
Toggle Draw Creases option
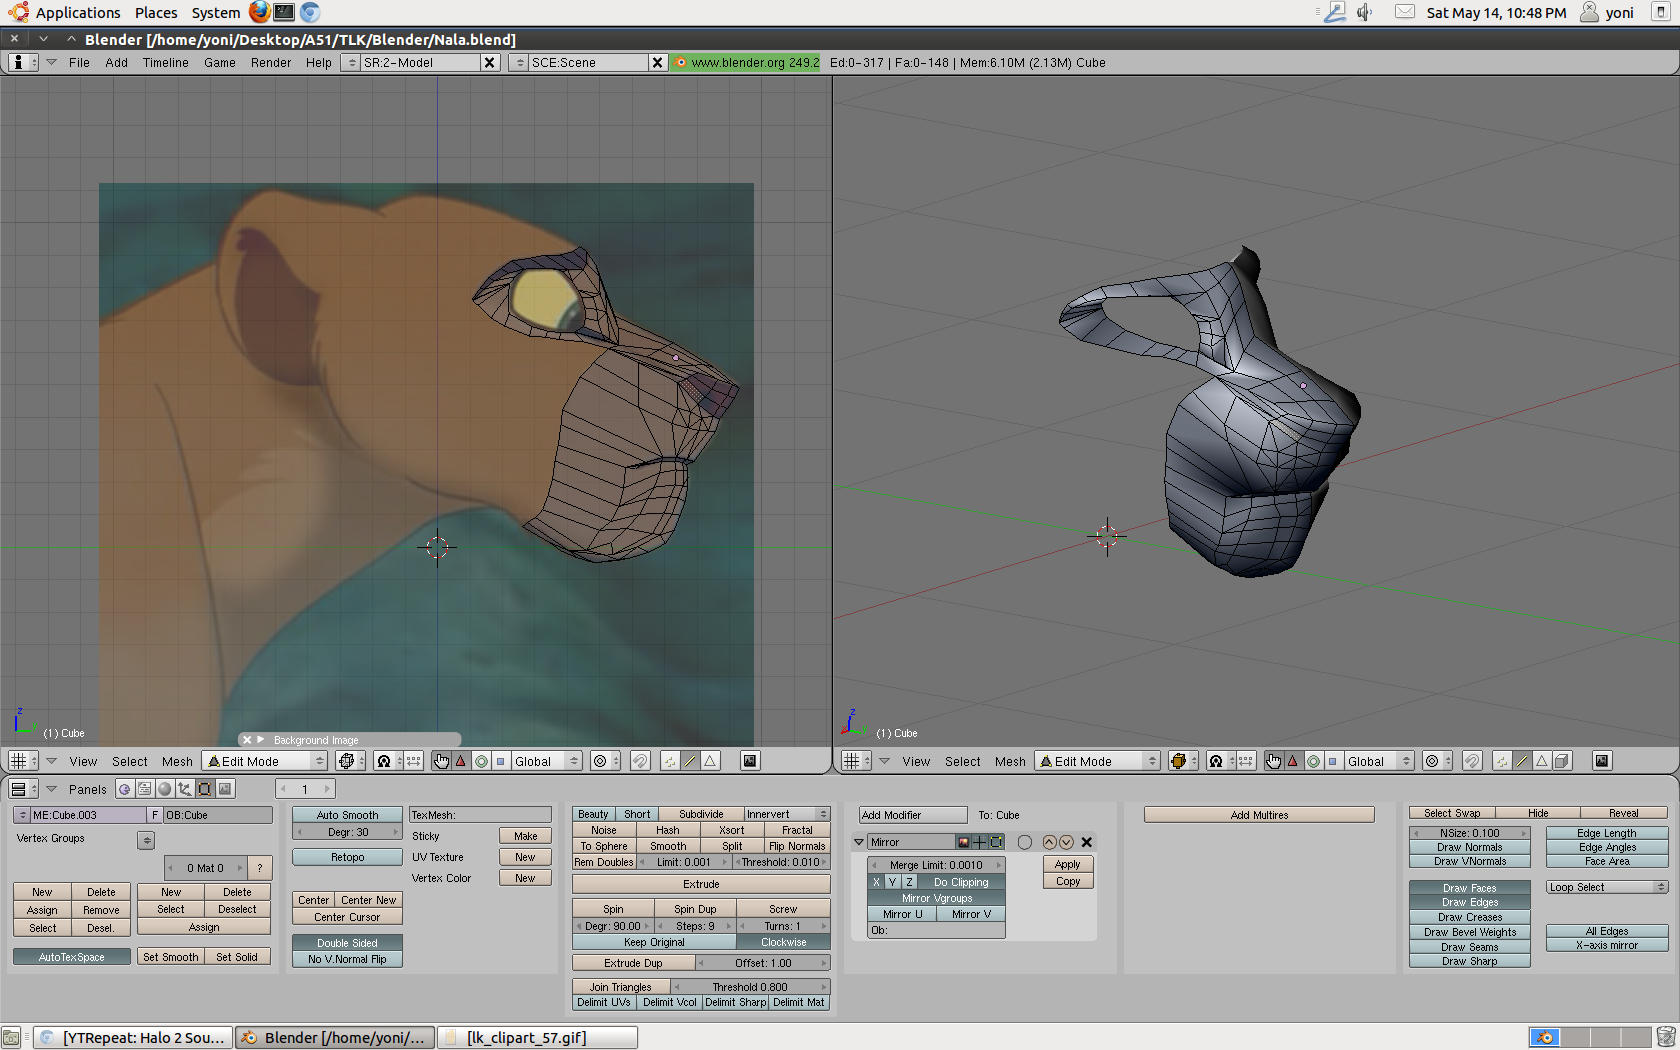1469,917
